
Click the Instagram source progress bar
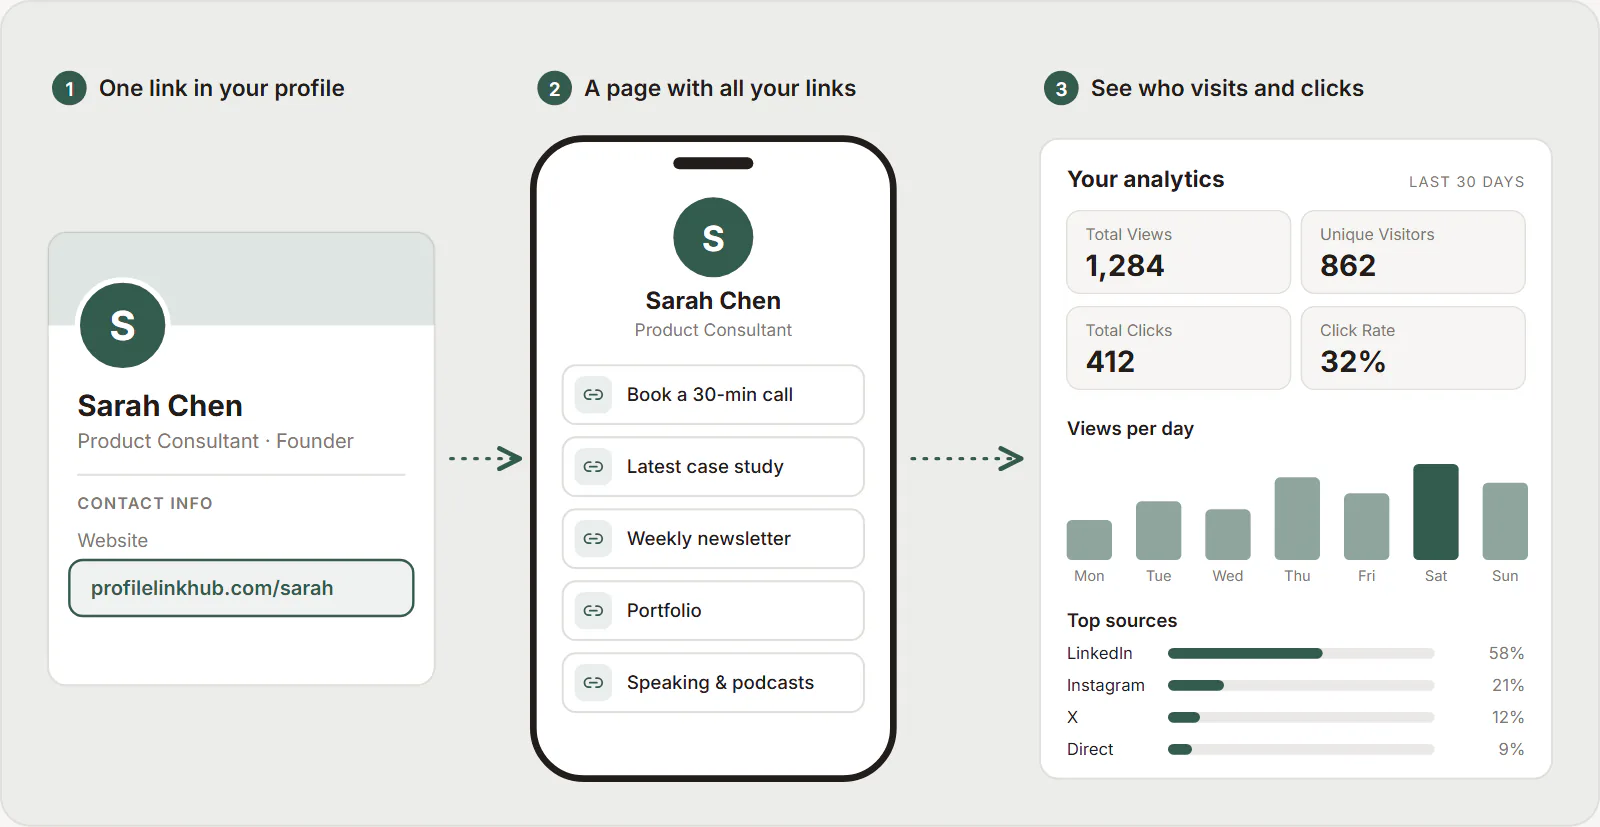coord(1301,686)
